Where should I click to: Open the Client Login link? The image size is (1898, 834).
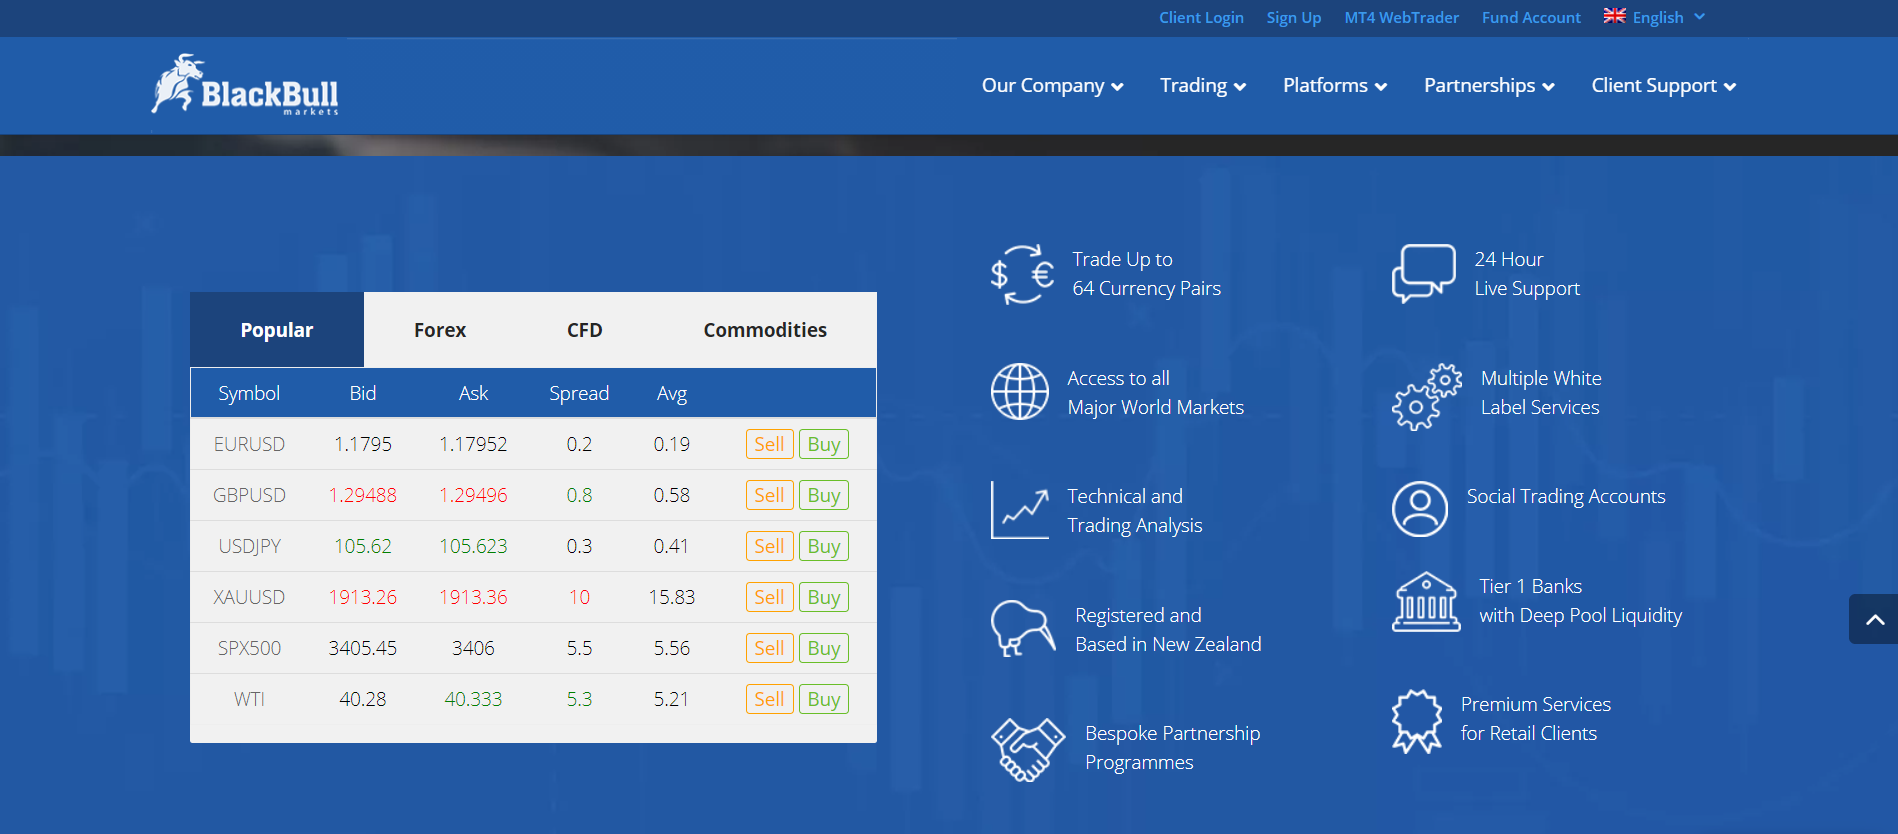[1201, 17]
